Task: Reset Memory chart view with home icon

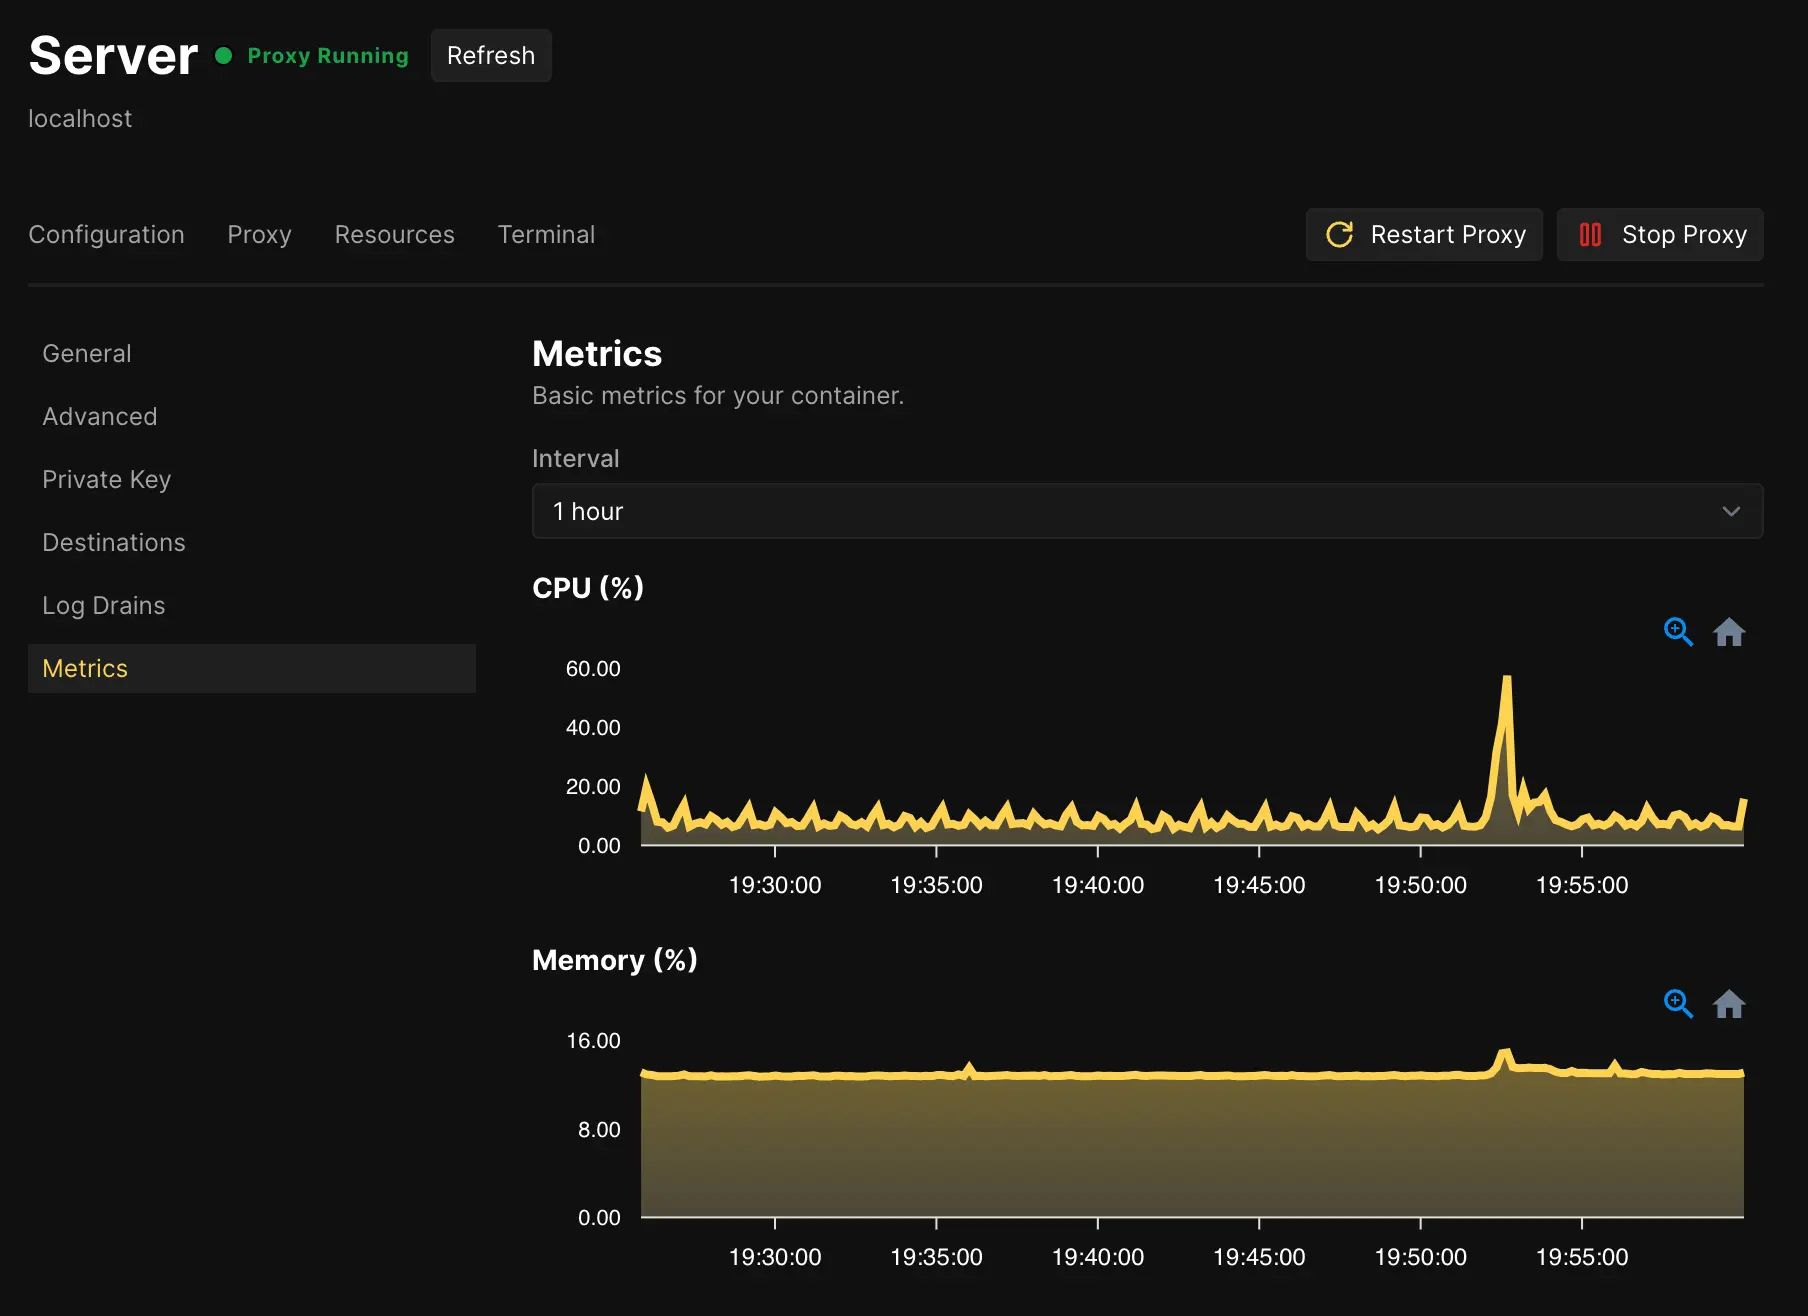Action: pyautogui.click(x=1730, y=1004)
